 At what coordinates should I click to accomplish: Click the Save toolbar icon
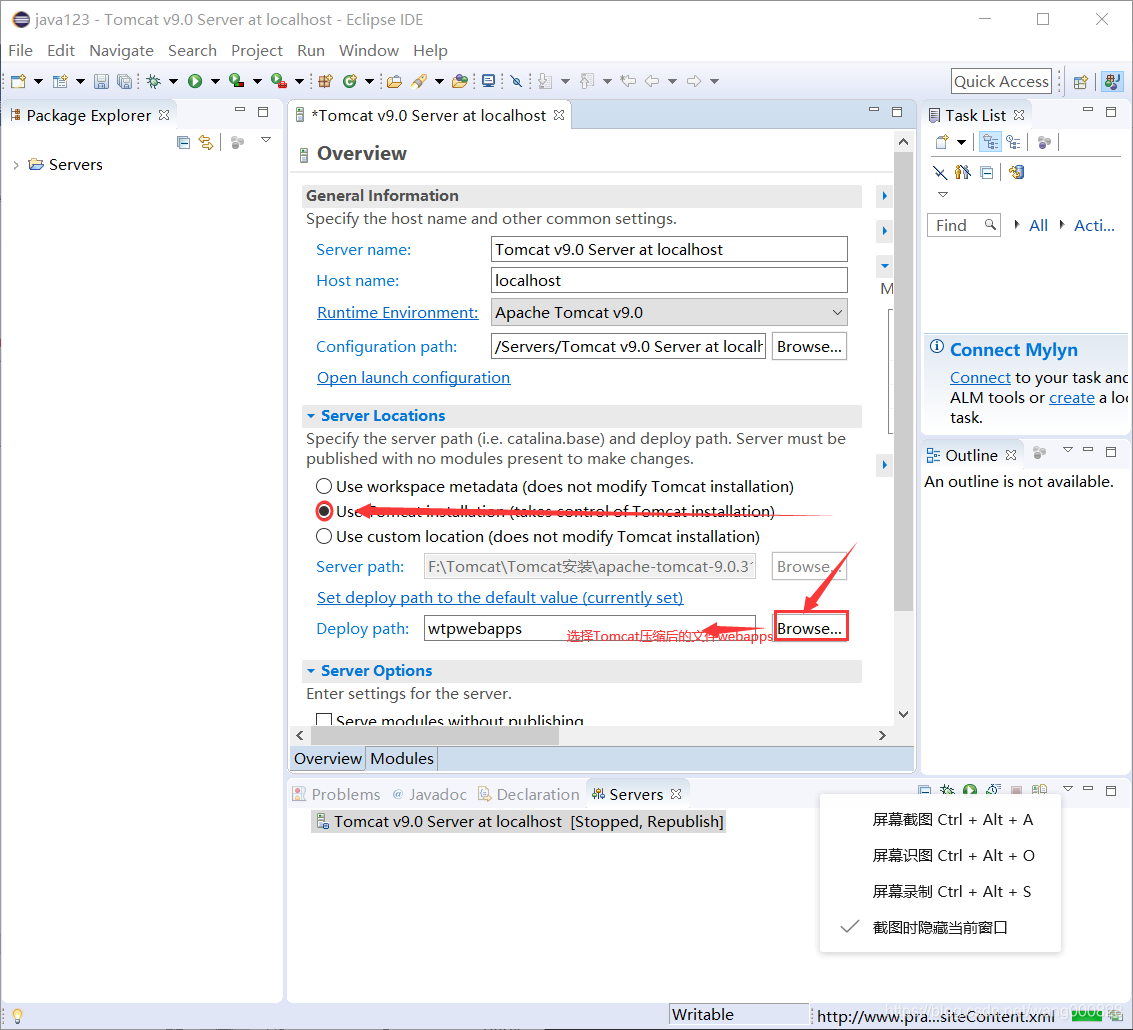pos(101,81)
